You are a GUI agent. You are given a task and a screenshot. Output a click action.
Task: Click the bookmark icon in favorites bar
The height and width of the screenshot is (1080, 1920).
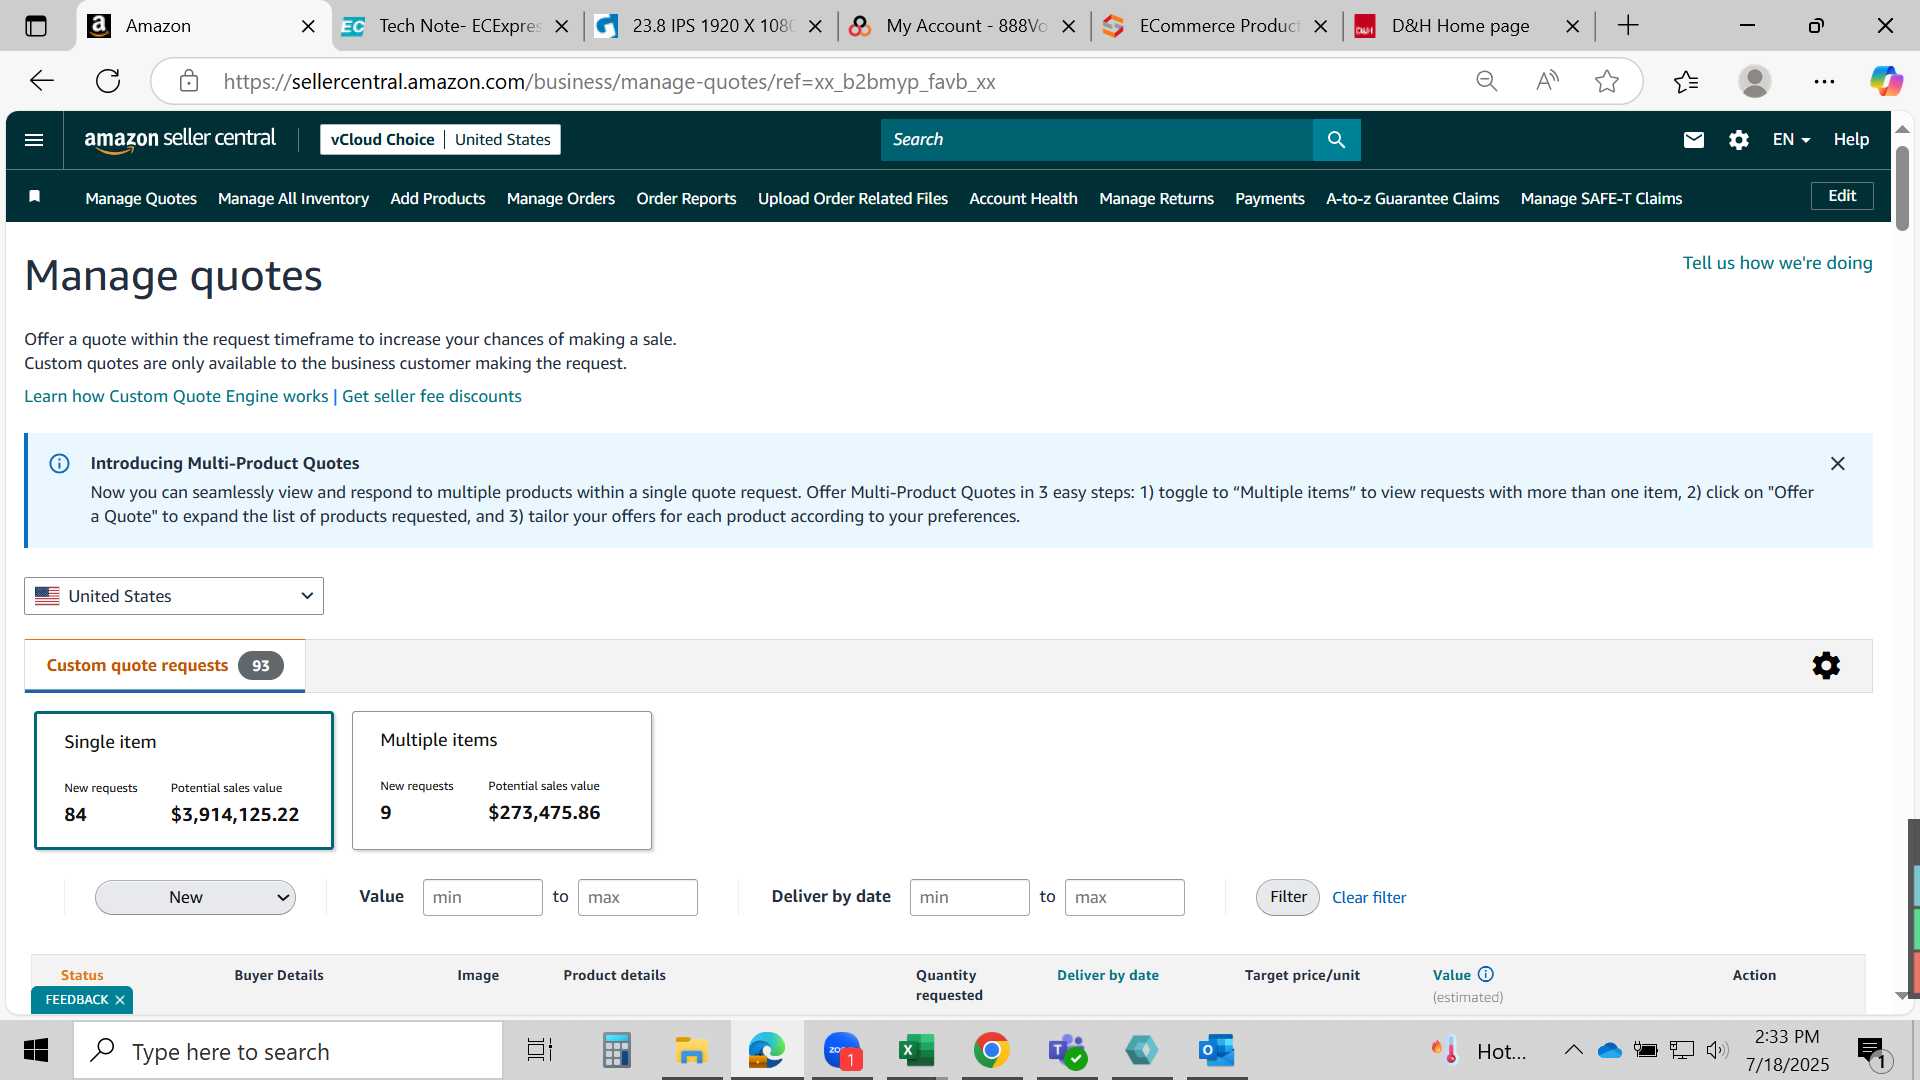click(34, 197)
